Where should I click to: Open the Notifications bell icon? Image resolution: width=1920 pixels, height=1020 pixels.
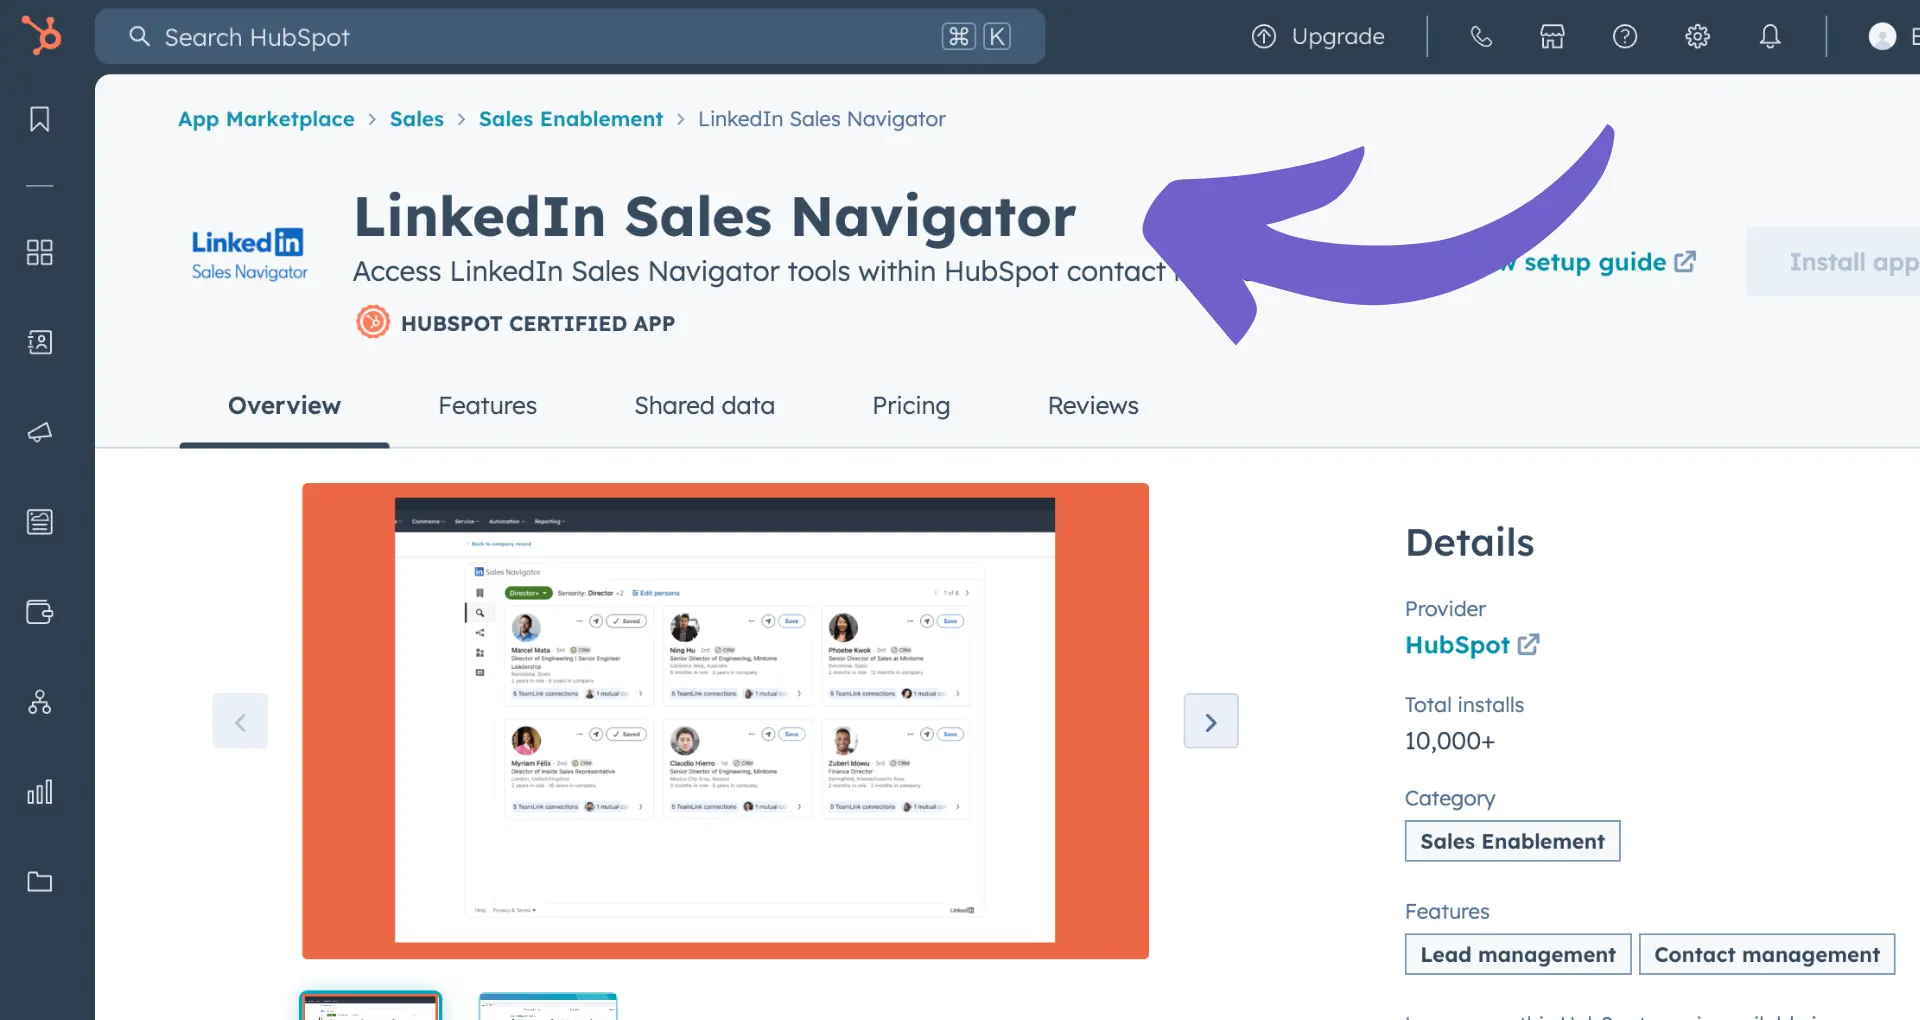coord(1770,37)
